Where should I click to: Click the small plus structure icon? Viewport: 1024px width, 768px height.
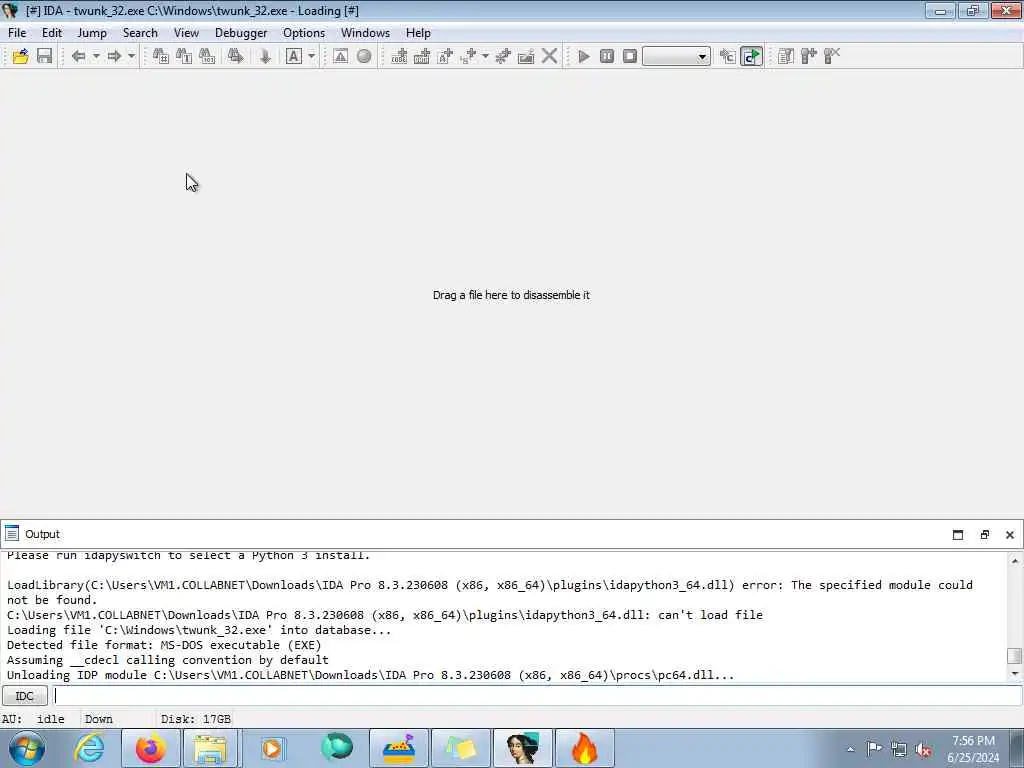coord(468,56)
